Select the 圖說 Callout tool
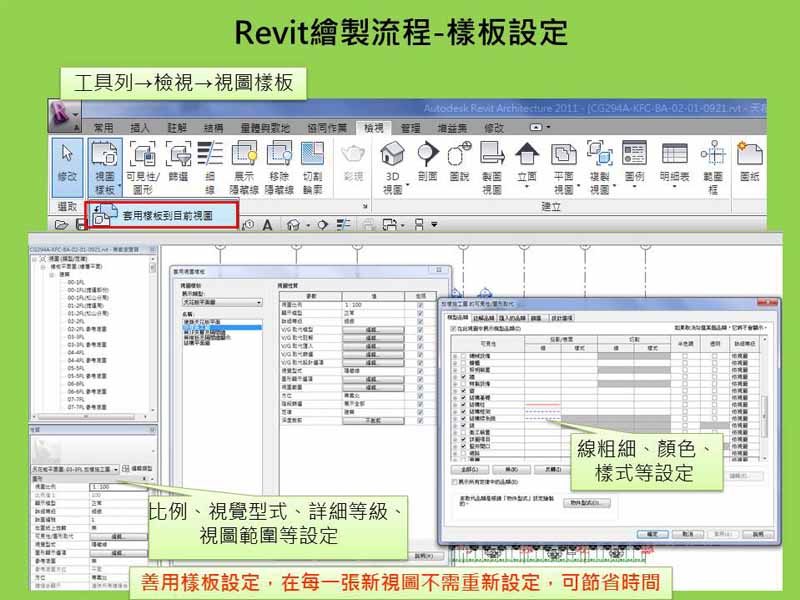The image size is (800, 600). coord(459,162)
